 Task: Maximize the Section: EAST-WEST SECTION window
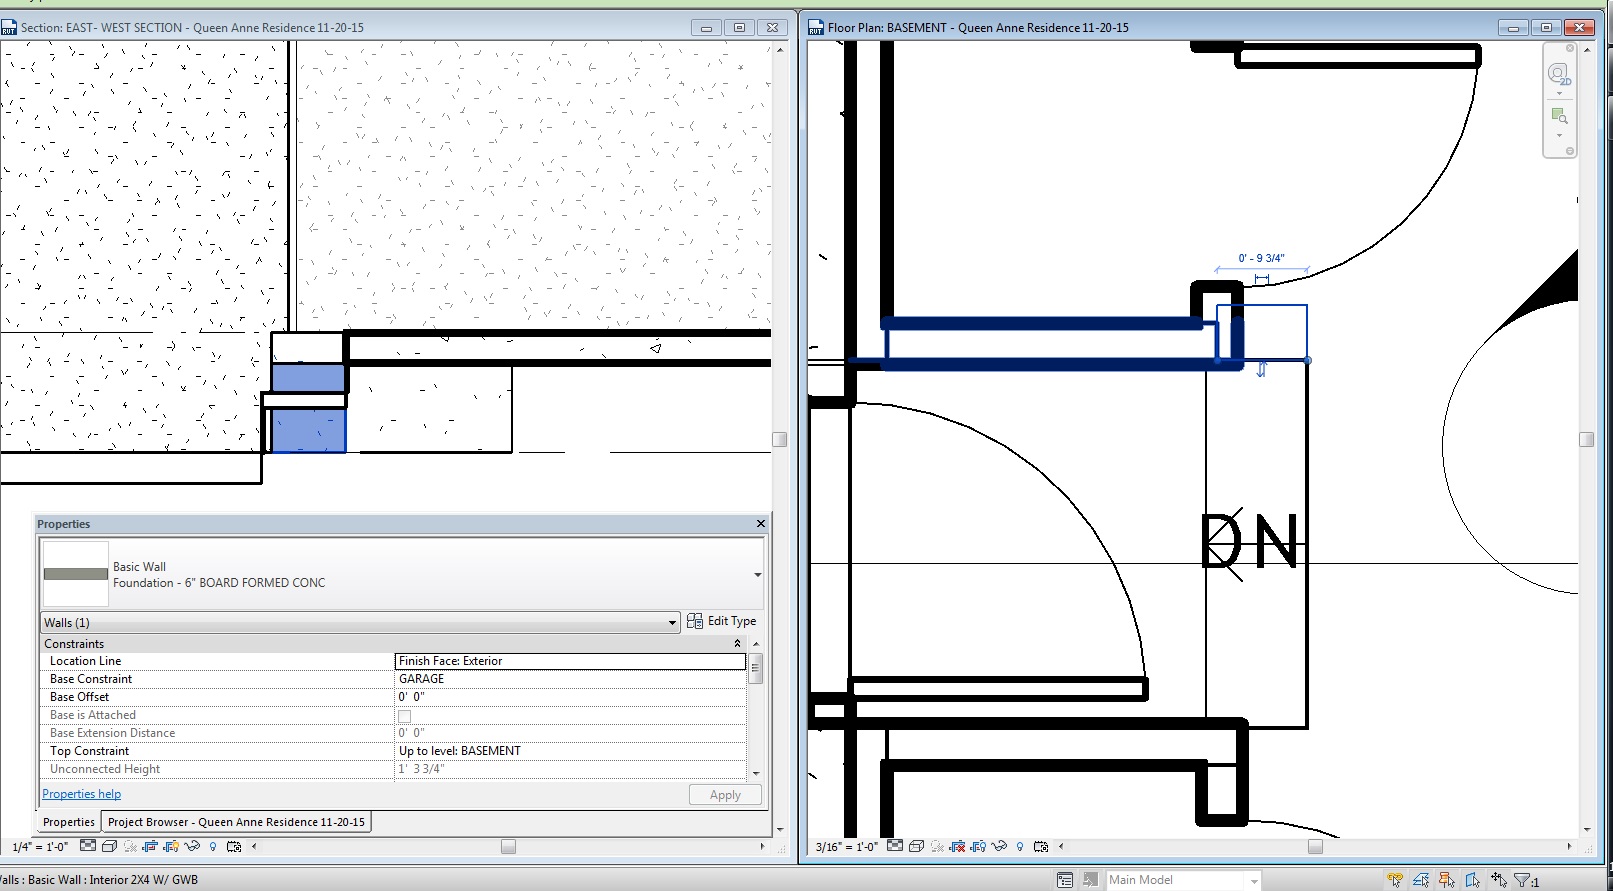(739, 28)
